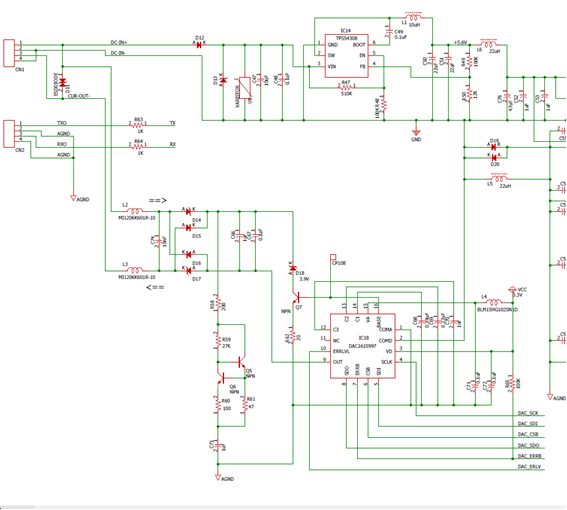This screenshot has width=567, height=510.
Task: Select the RX label after R64
Action: [x=173, y=144]
